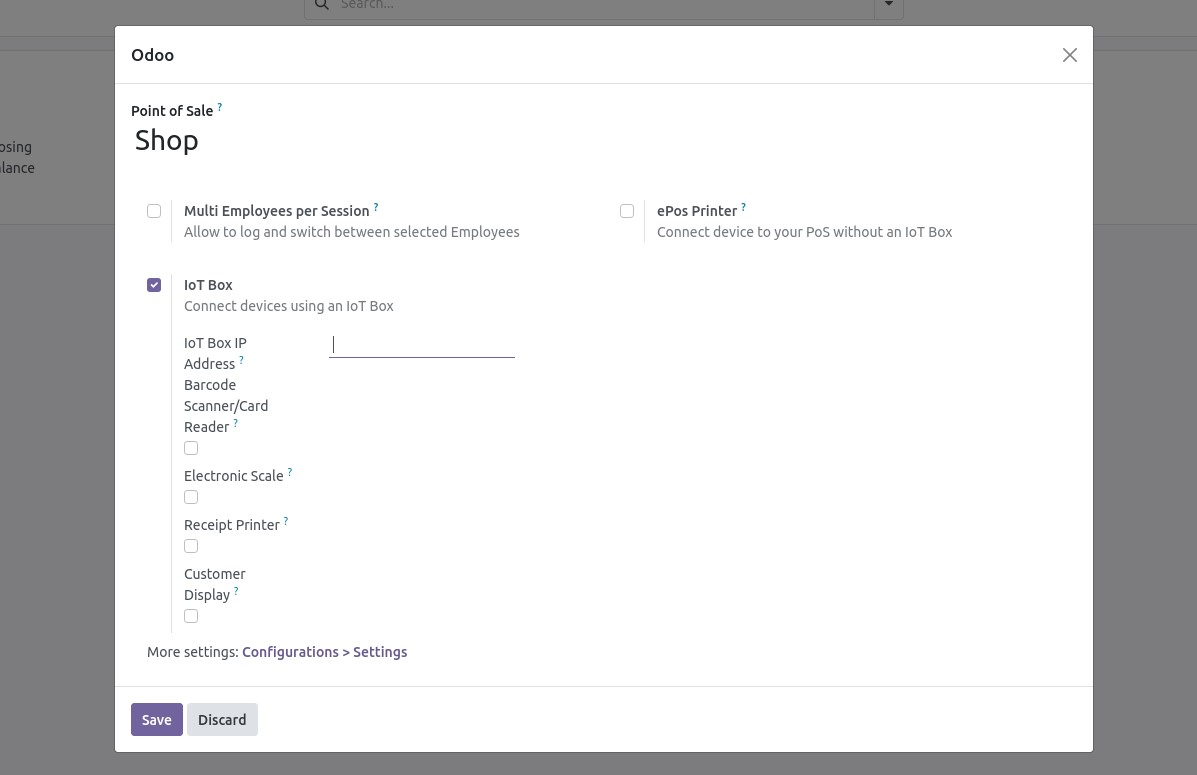Click the 'IoT Box IP Address' label
The height and width of the screenshot is (775, 1197).
pyautogui.click(x=215, y=354)
